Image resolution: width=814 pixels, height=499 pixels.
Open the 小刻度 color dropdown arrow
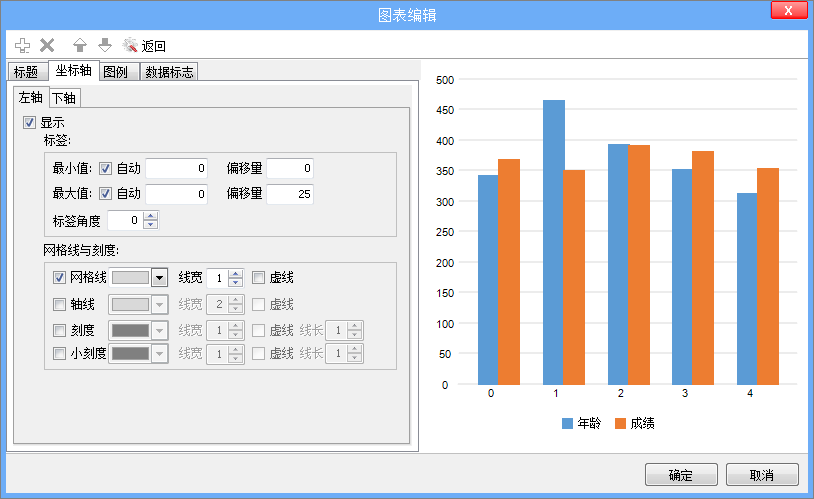click(159, 354)
